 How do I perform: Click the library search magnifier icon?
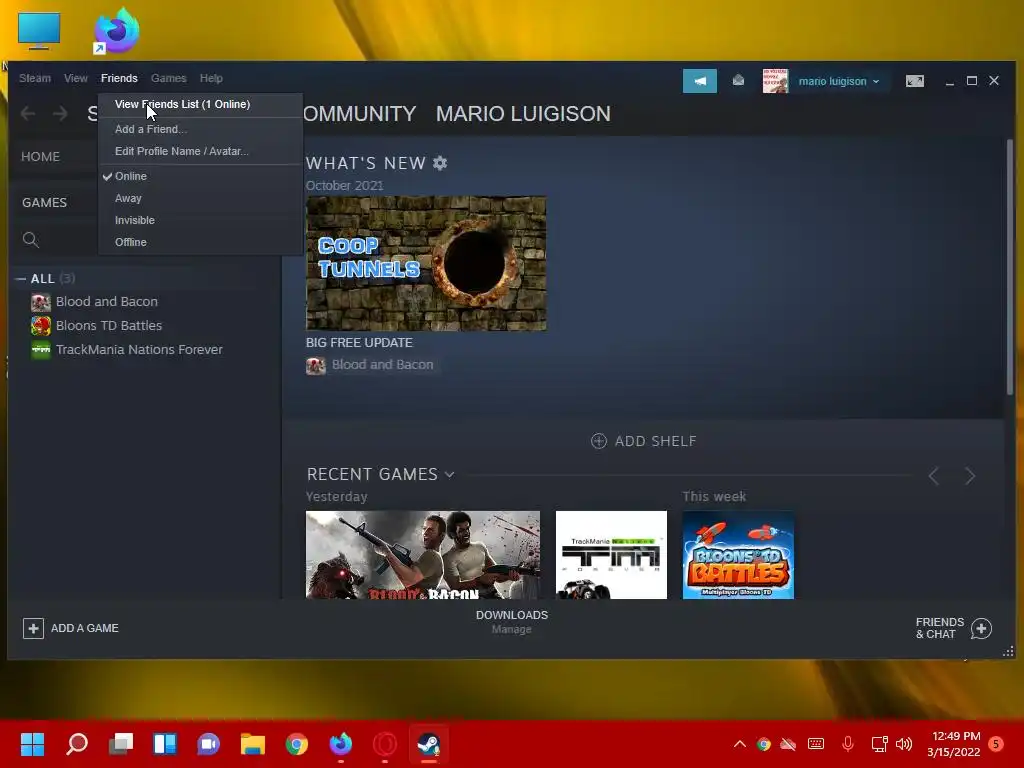[x=30, y=240]
